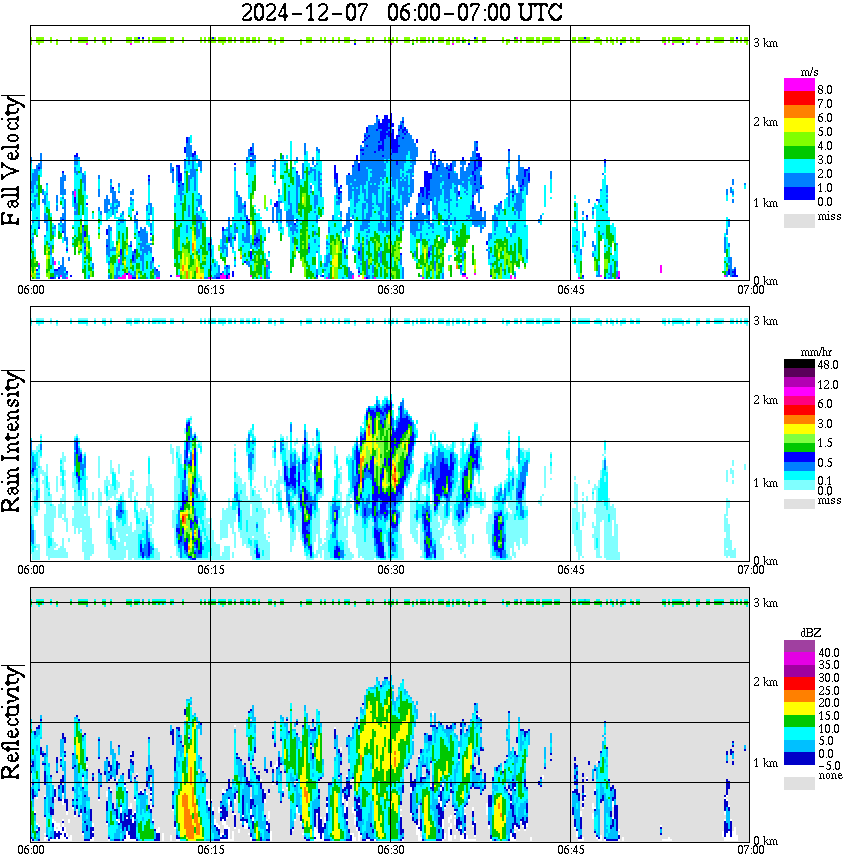Screen dimensions: 850x868
Task: Click the 1.5 value in the mm/hr legend
Action: [825, 442]
